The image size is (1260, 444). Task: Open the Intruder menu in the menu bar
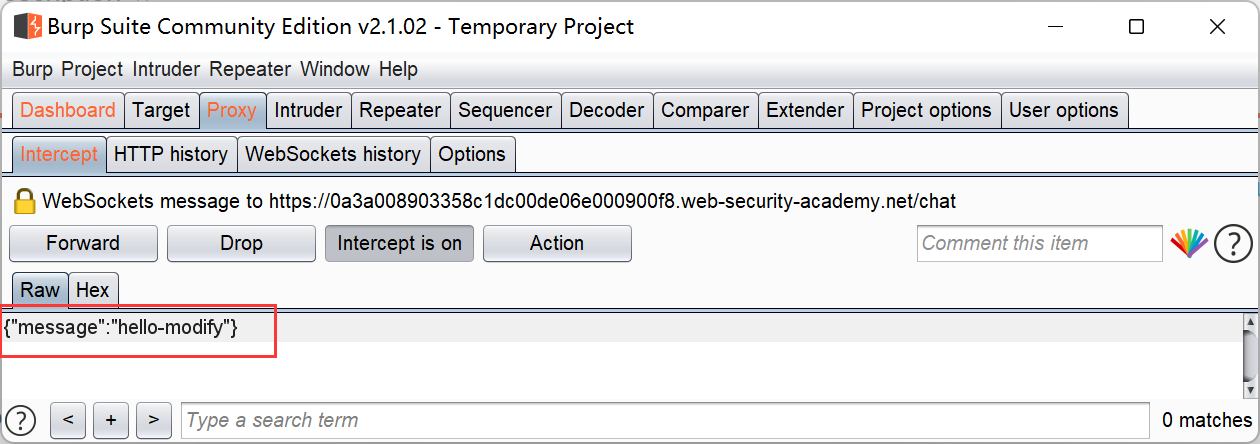(x=167, y=69)
